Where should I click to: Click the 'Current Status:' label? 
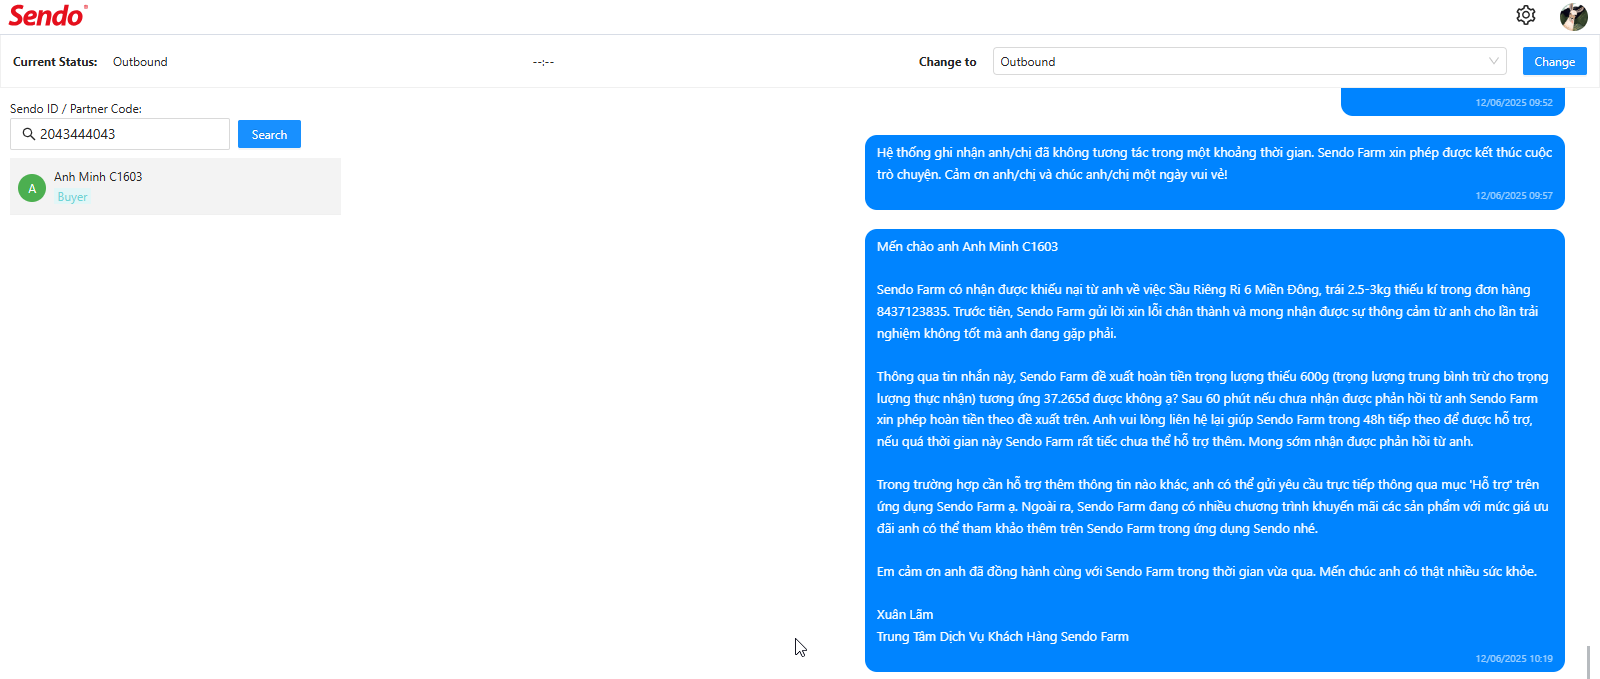[x=55, y=62]
